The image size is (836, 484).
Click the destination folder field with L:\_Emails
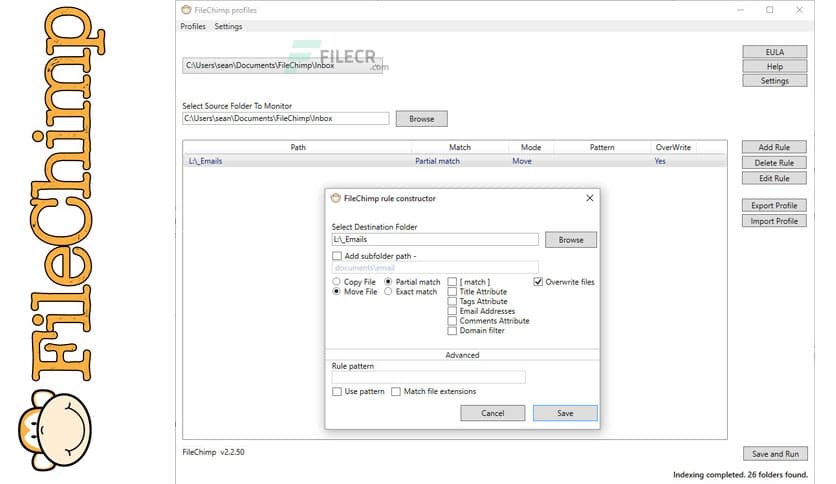click(x=435, y=239)
